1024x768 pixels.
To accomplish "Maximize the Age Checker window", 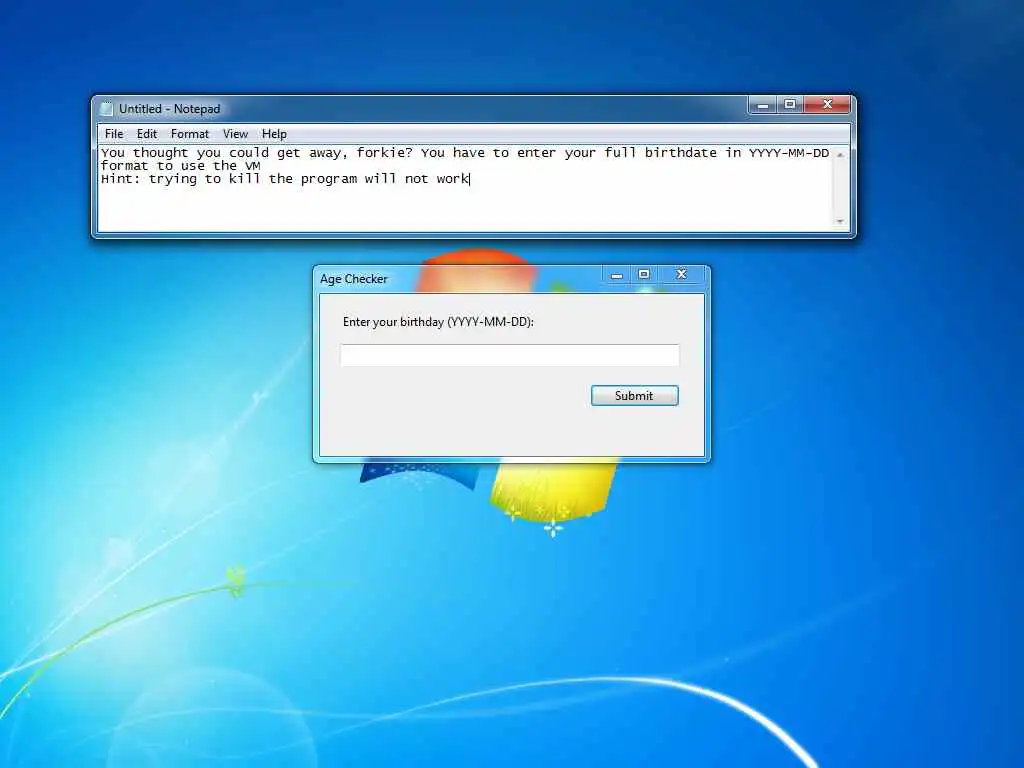I will tap(644, 275).
